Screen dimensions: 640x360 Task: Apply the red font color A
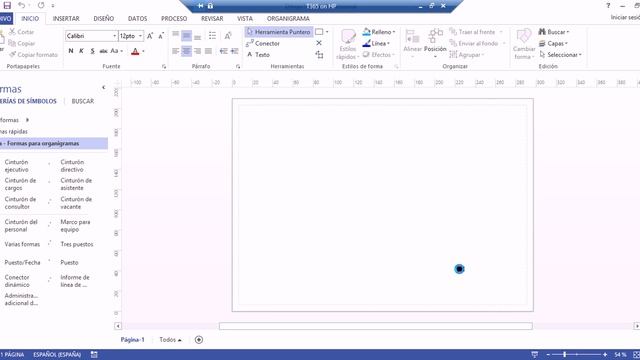click(x=135, y=51)
